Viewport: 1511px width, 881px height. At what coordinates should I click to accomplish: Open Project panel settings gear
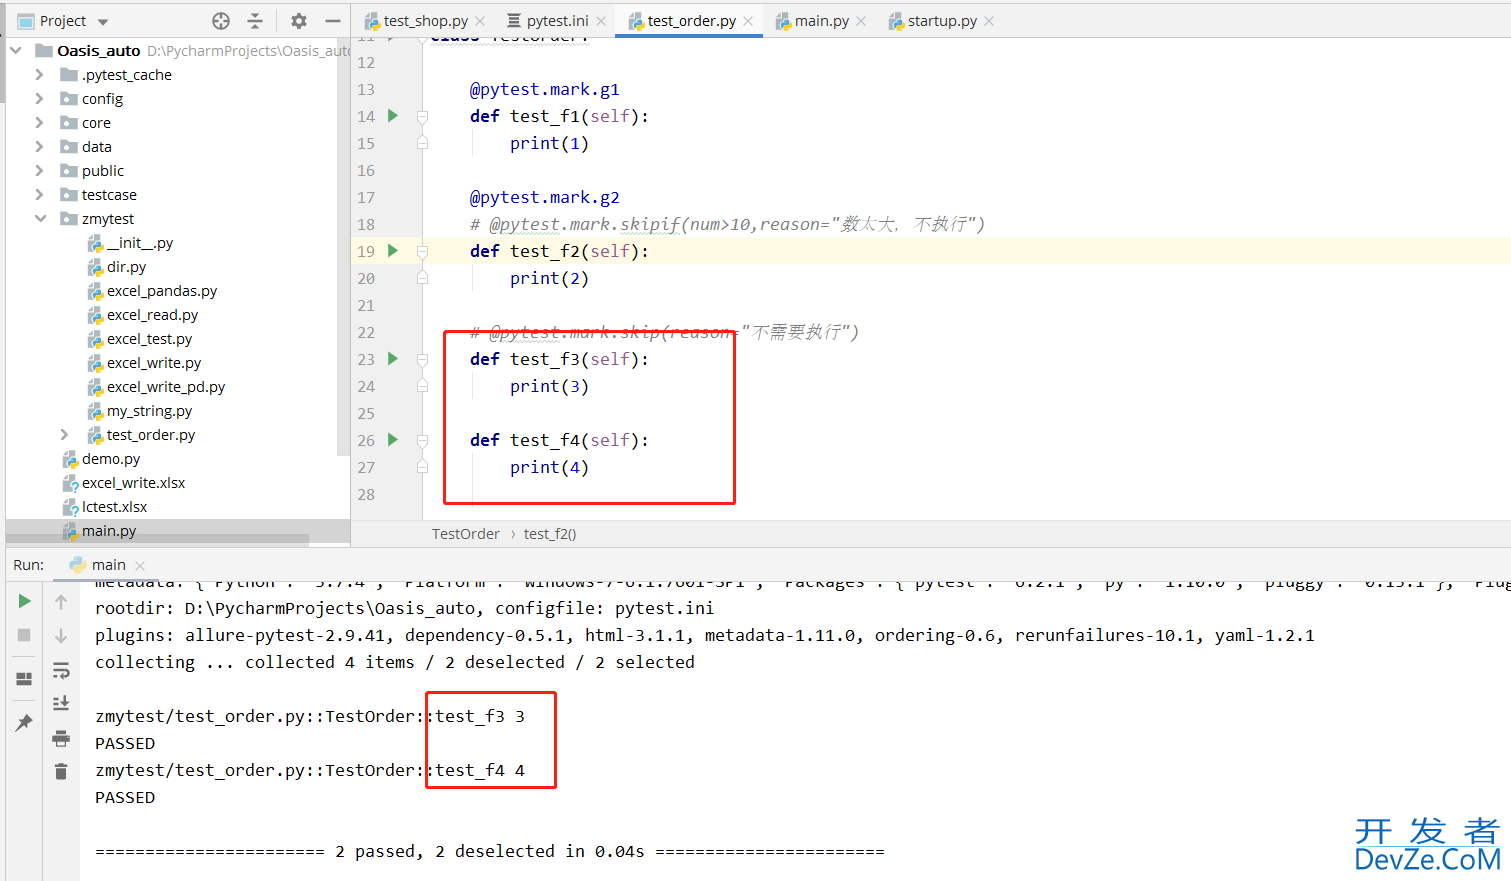(x=299, y=21)
